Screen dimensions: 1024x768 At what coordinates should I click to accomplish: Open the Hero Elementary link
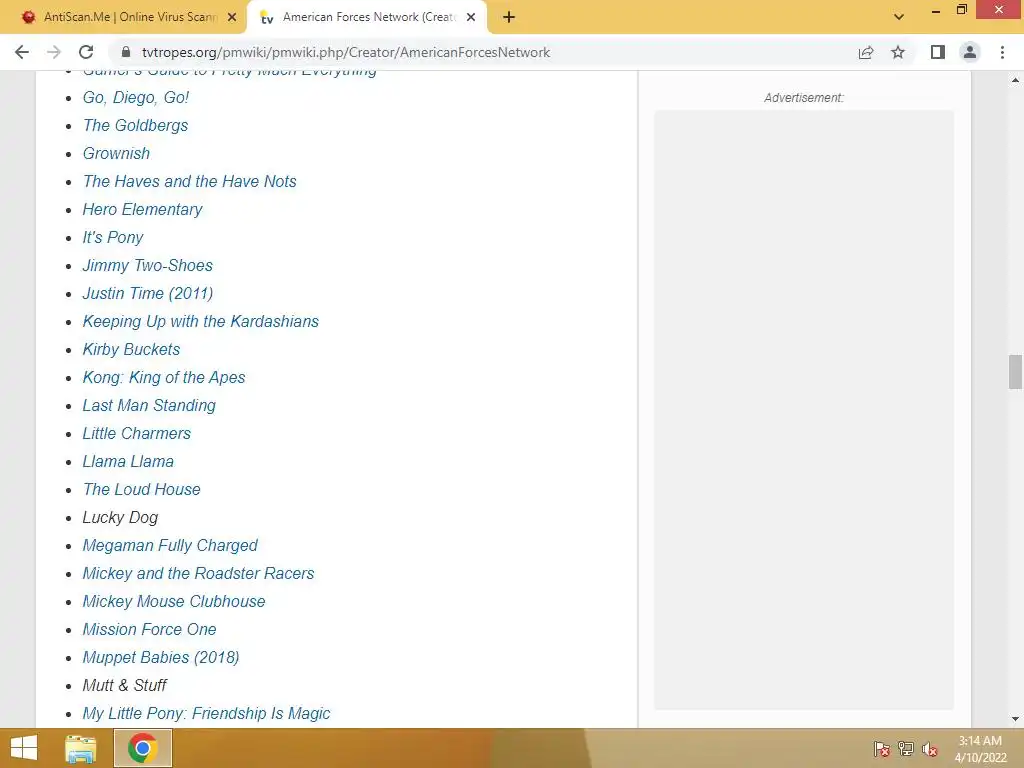[x=142, y=210]
